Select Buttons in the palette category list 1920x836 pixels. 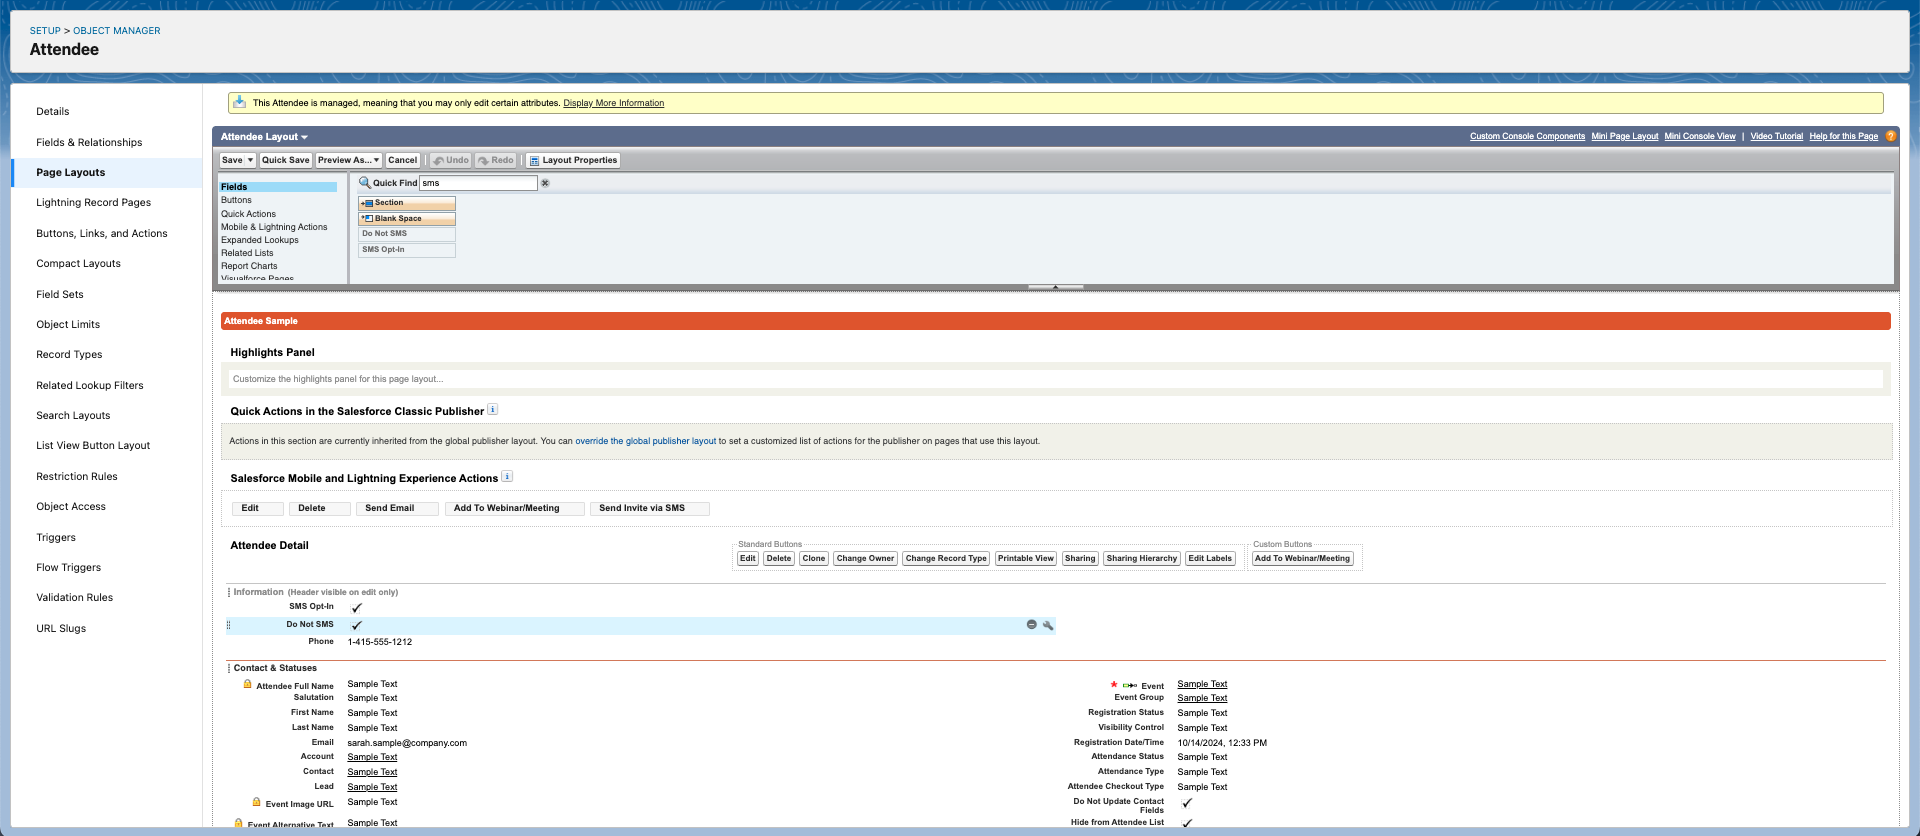click(236, 200)
